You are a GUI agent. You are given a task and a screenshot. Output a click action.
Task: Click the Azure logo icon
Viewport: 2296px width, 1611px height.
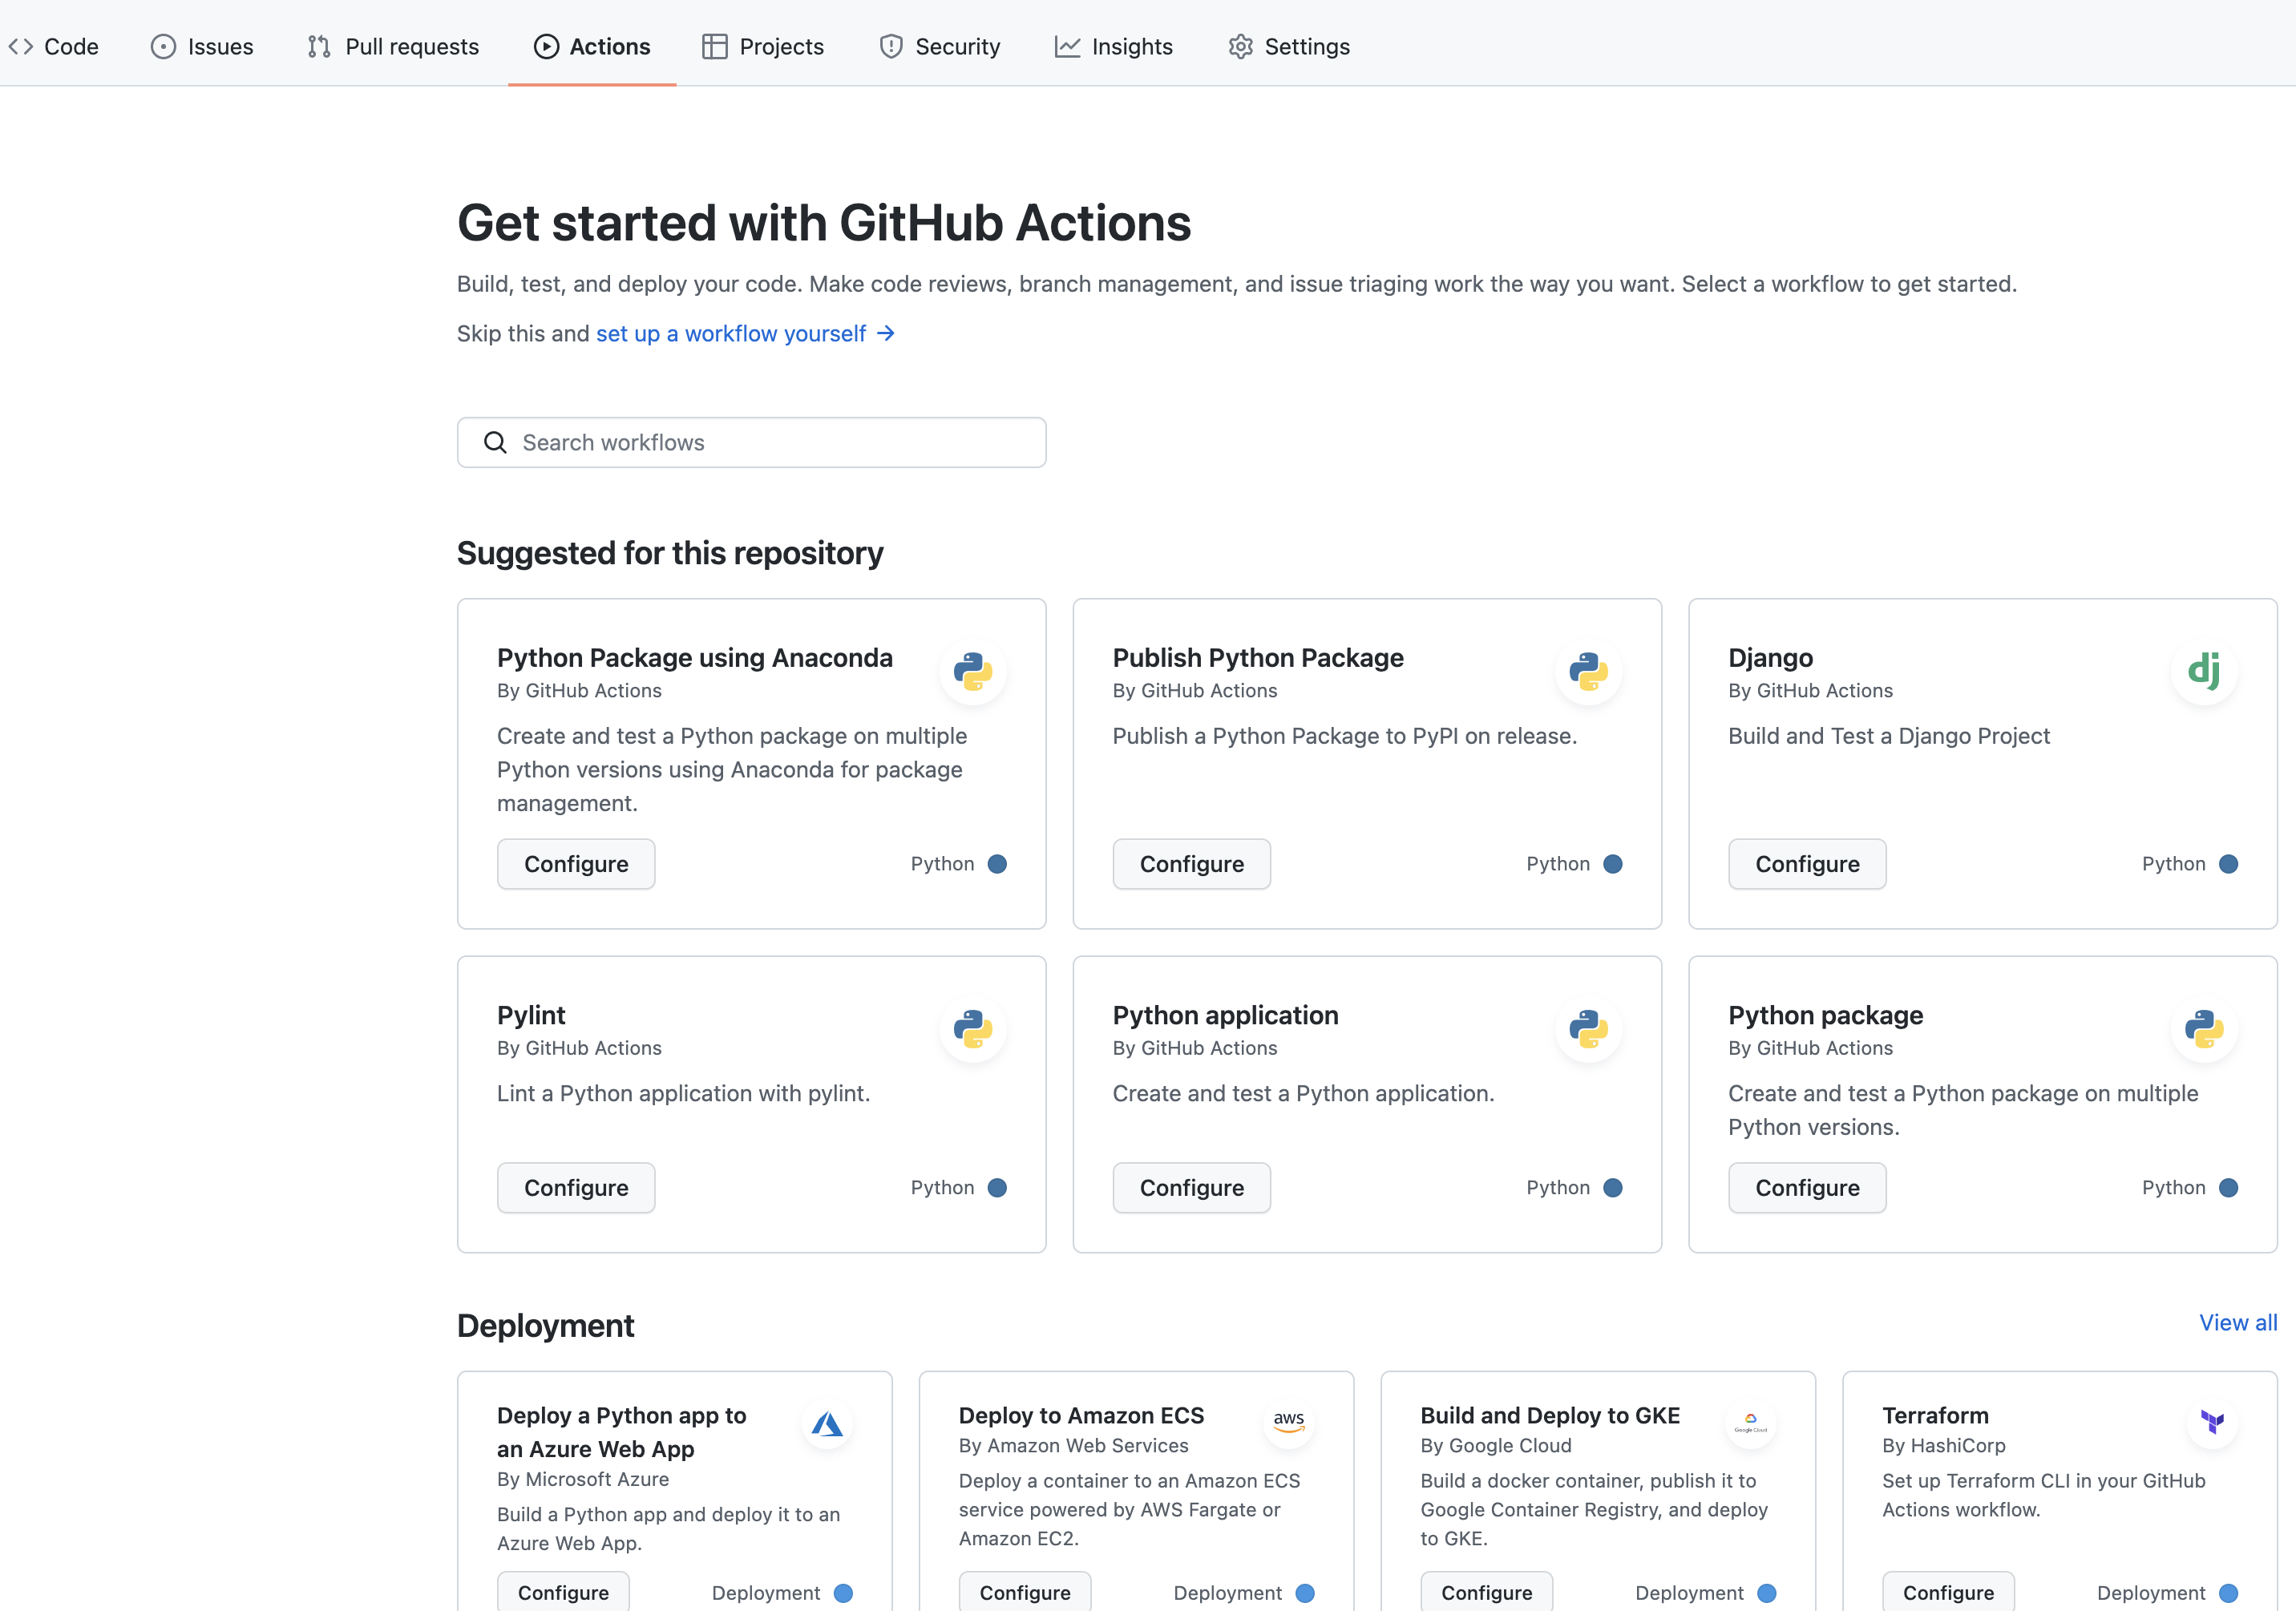pos(827,1424)
